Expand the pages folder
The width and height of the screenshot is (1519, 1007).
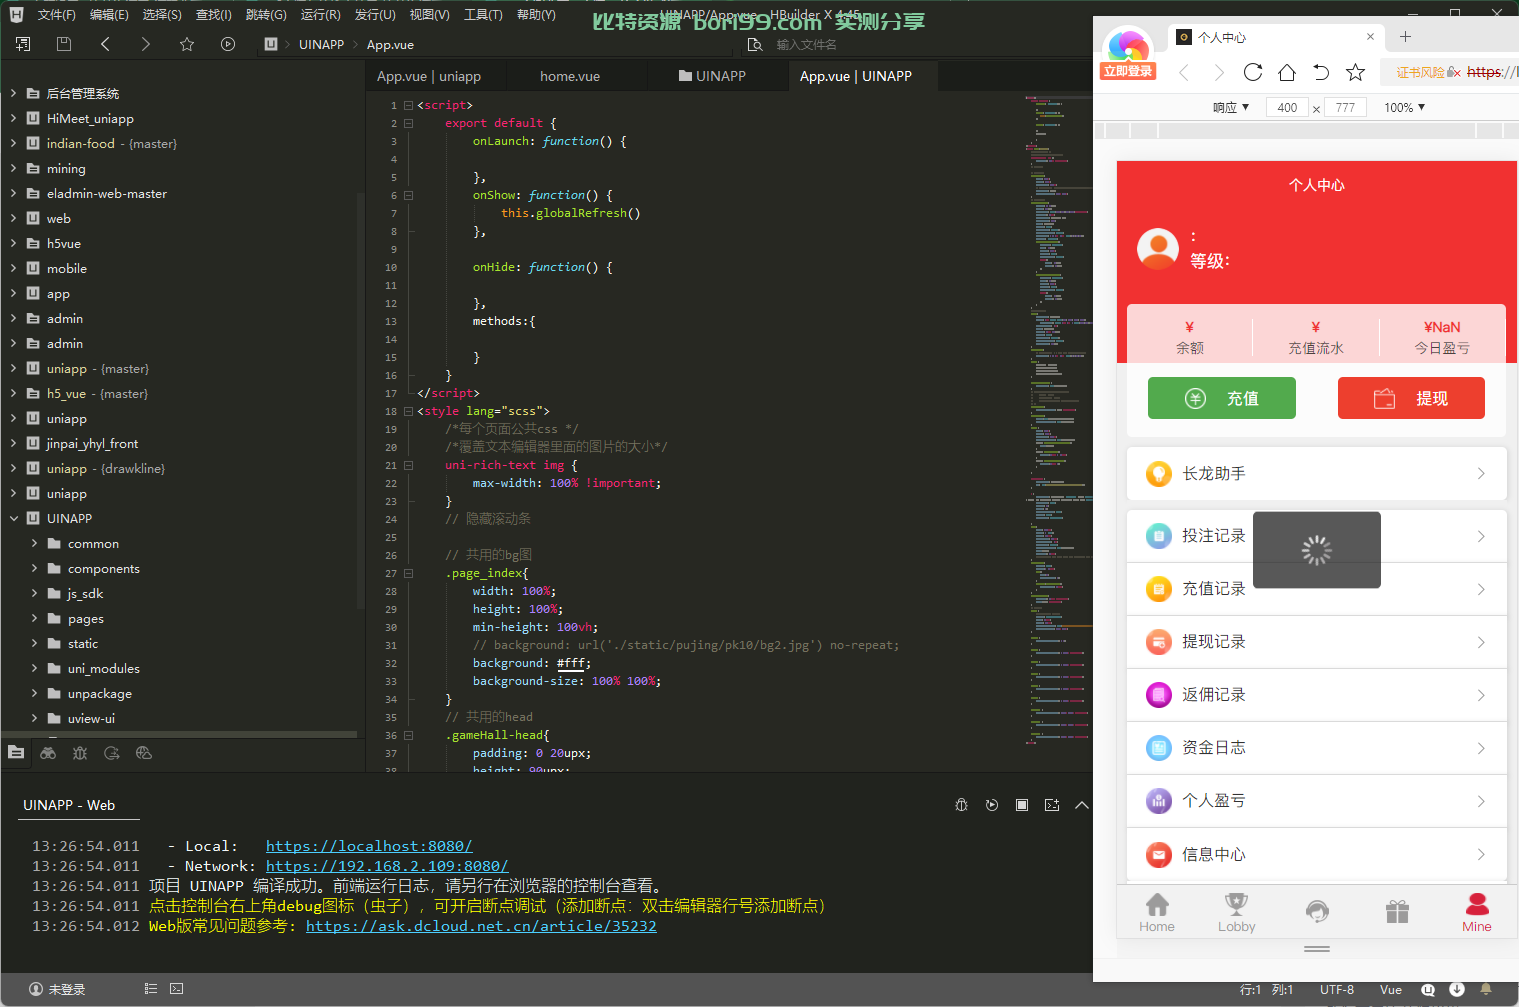point(35,618)
